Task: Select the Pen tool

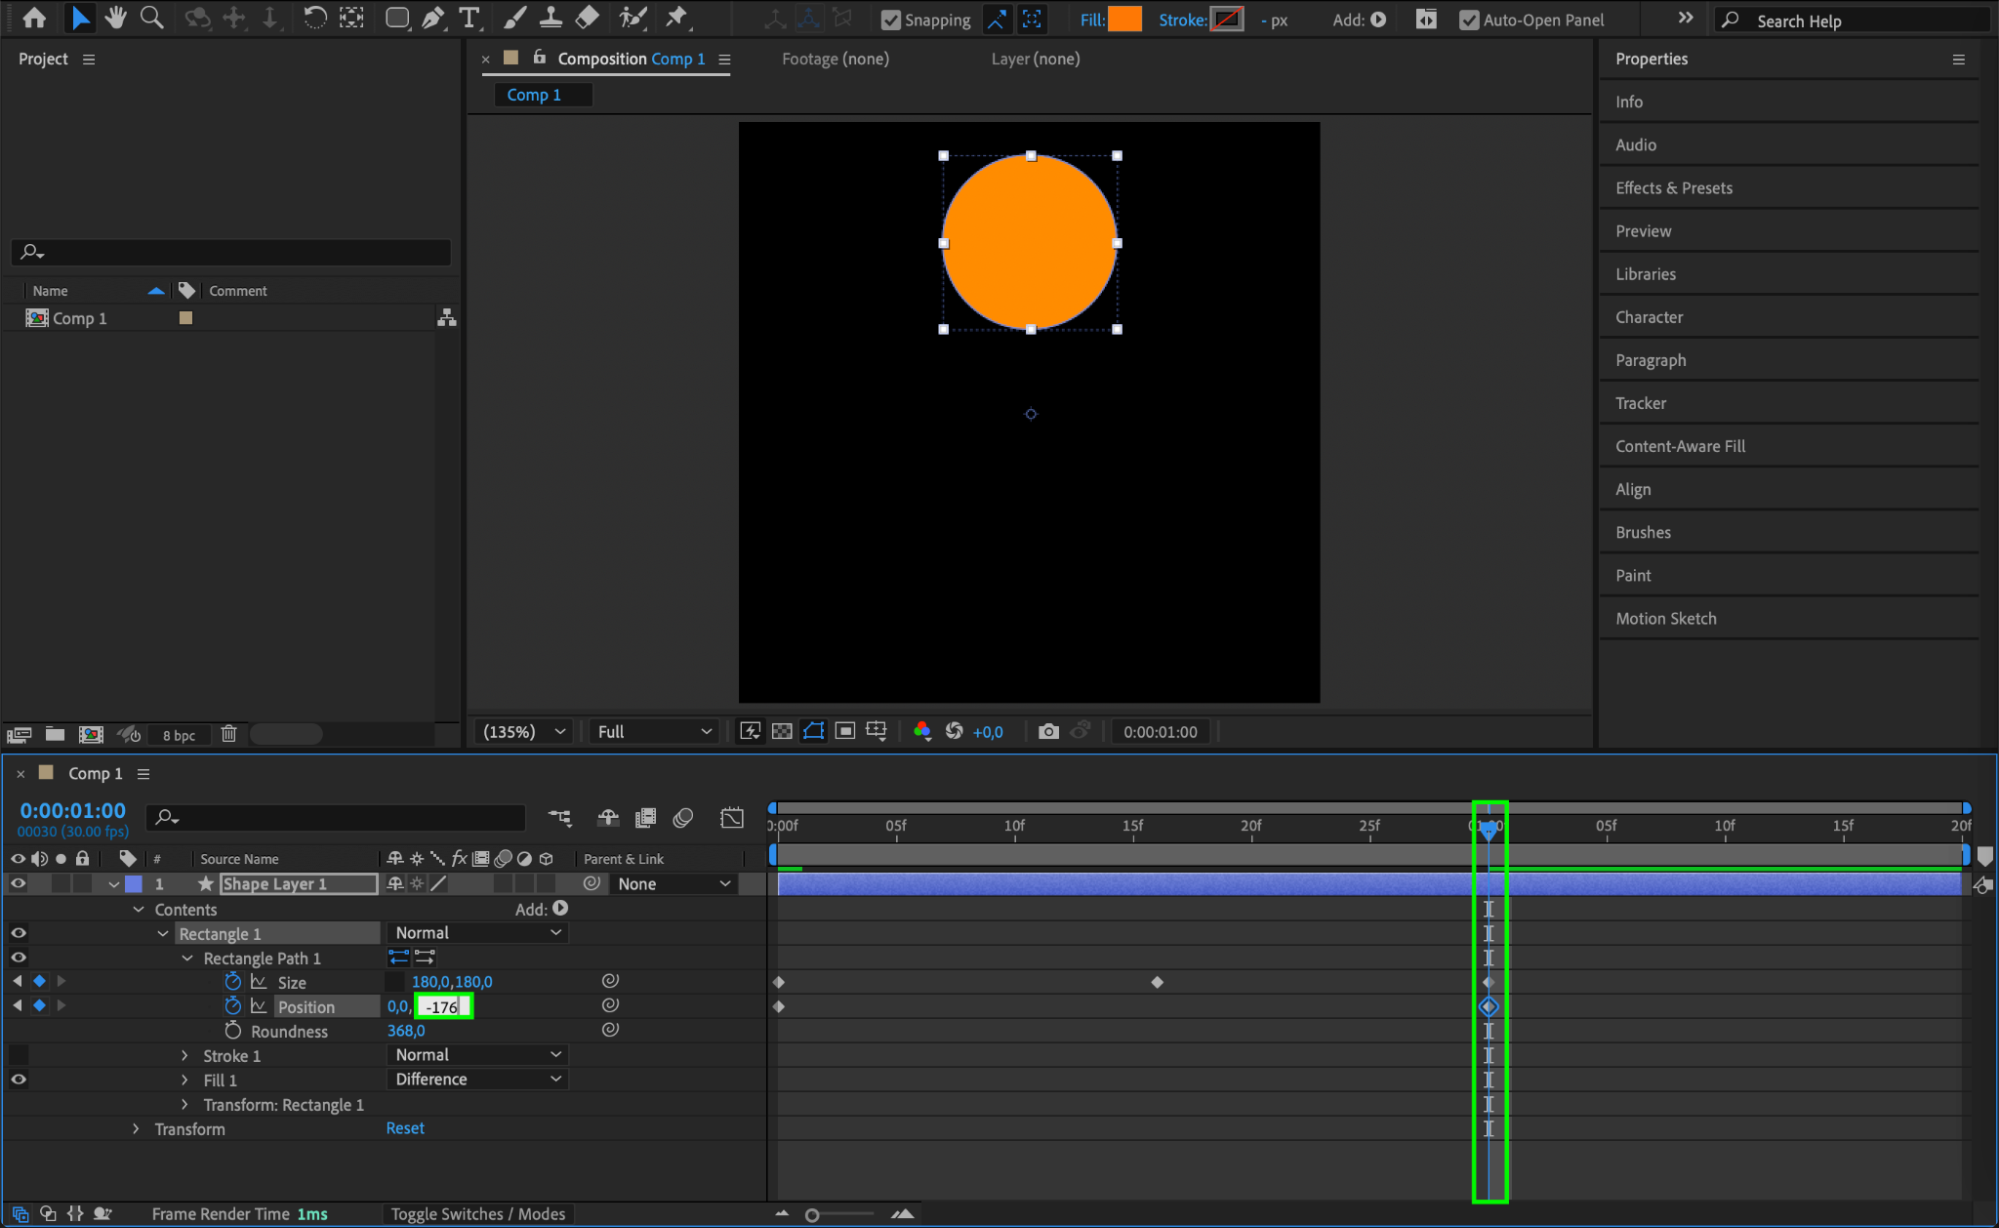Action: [x=433, y=17]
